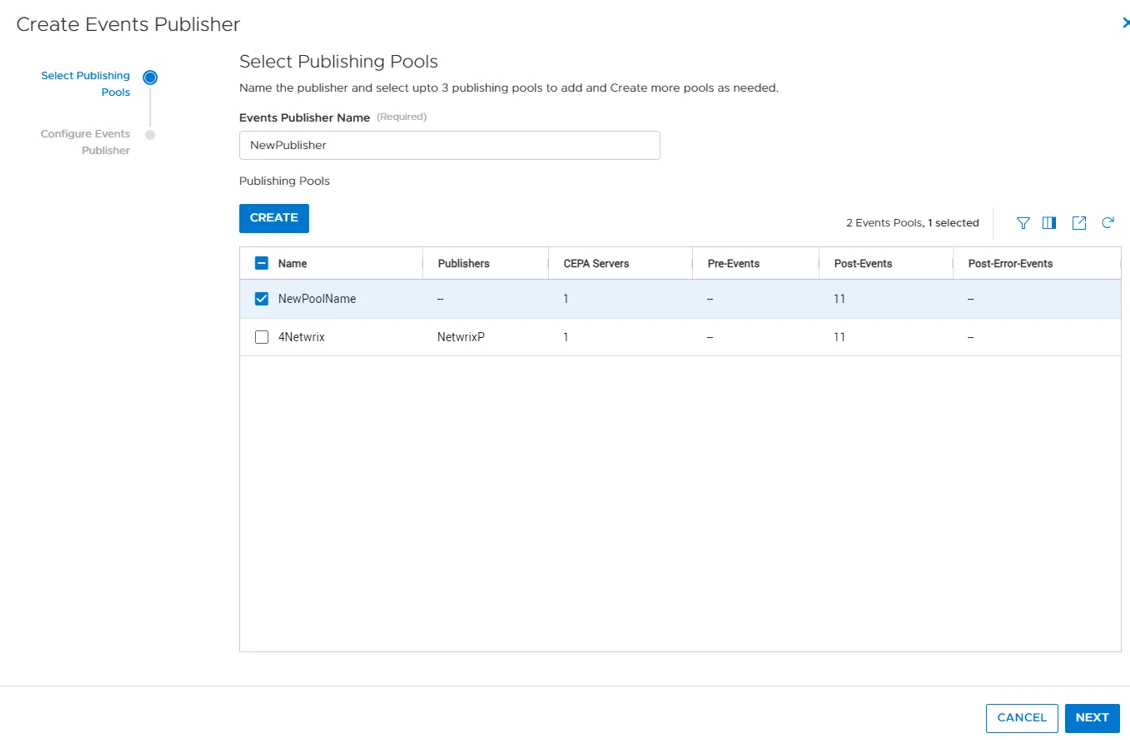Sort by the Name column header

[x=293, y=264]
